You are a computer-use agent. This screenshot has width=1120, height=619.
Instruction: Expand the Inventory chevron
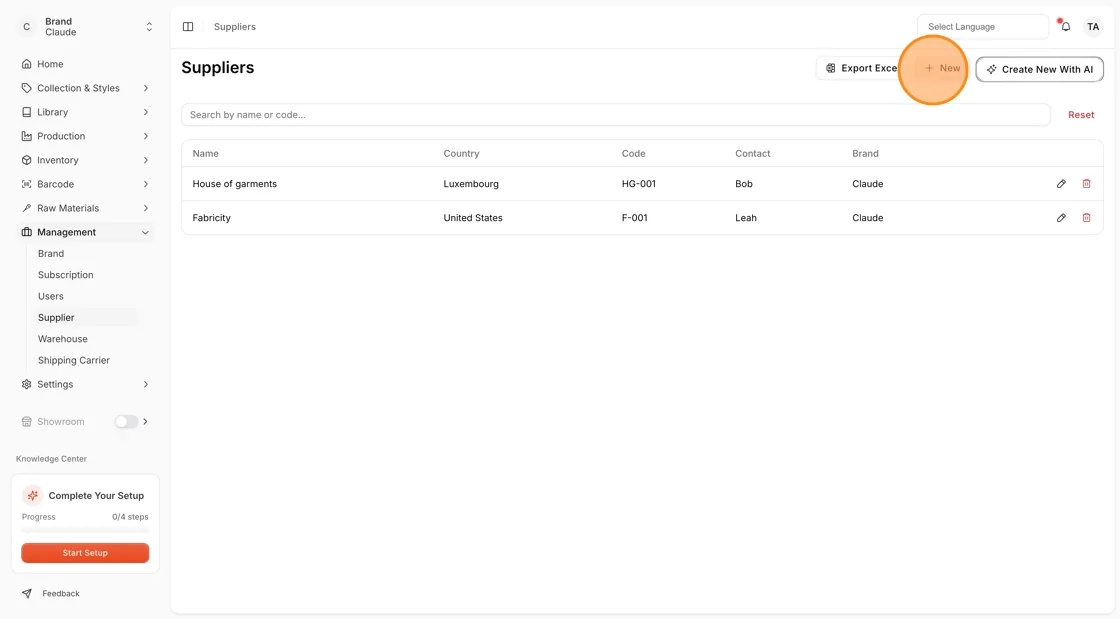pos(146,160)
